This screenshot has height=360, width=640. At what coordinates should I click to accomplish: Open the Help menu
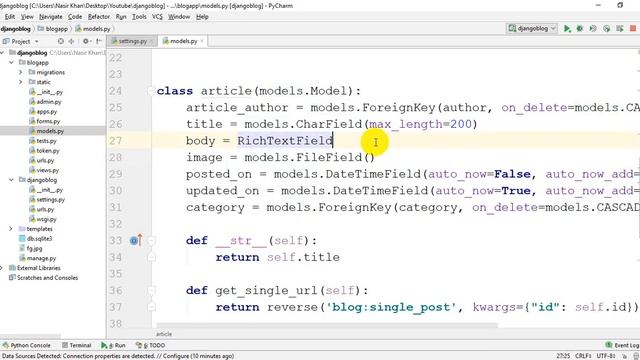202,17
